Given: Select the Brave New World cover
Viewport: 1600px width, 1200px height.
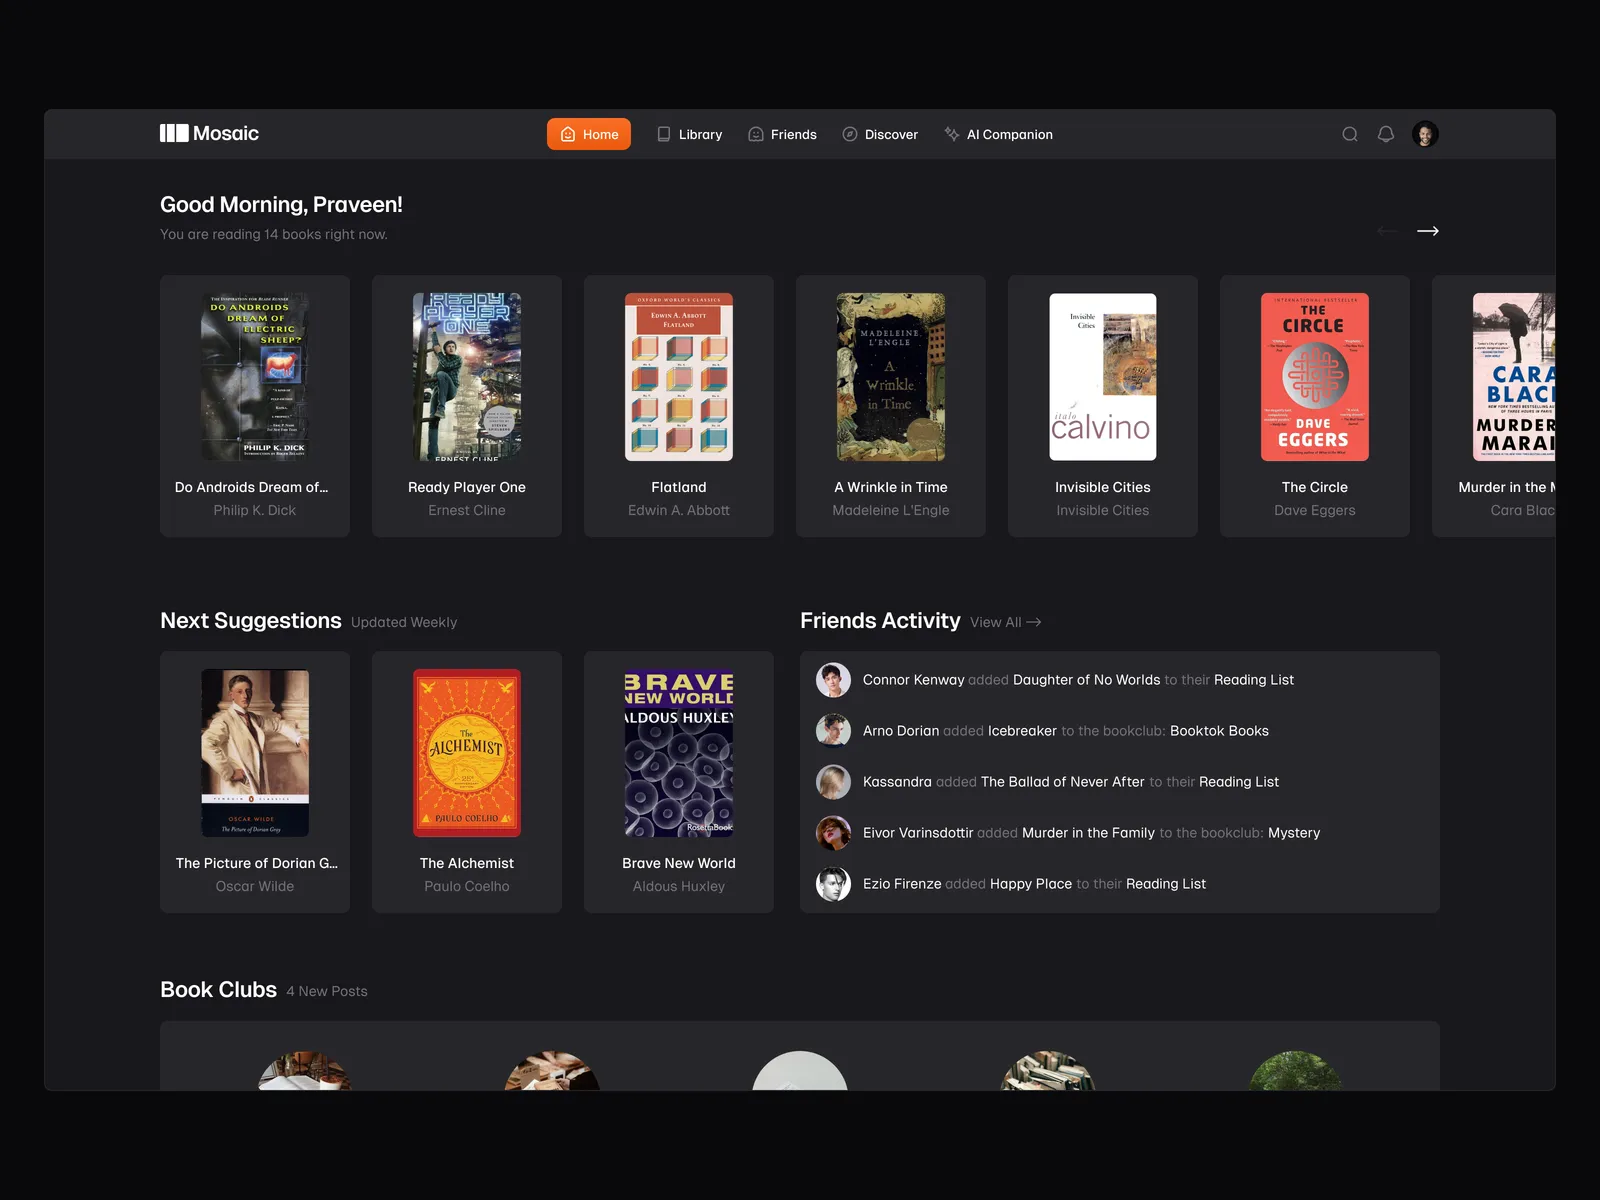Looking at the screenshot, I should point(679,753).
